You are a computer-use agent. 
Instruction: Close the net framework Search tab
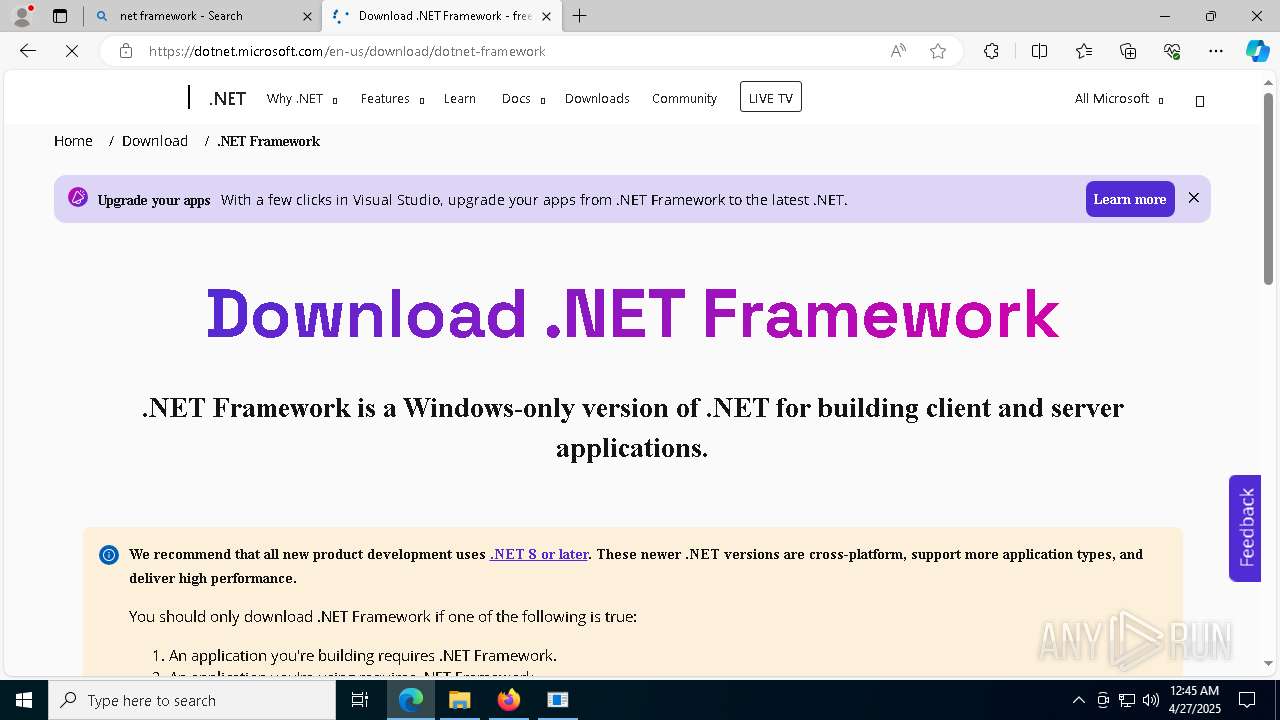[x=307, y=16]
